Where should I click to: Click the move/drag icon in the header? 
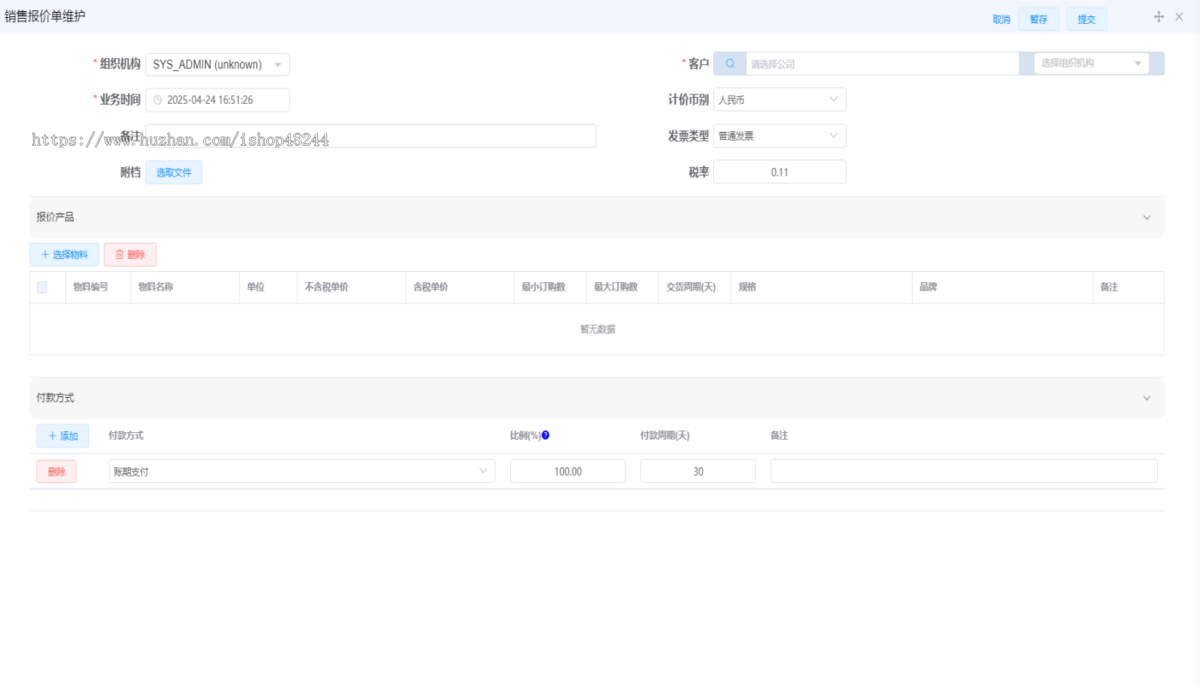1159,17
